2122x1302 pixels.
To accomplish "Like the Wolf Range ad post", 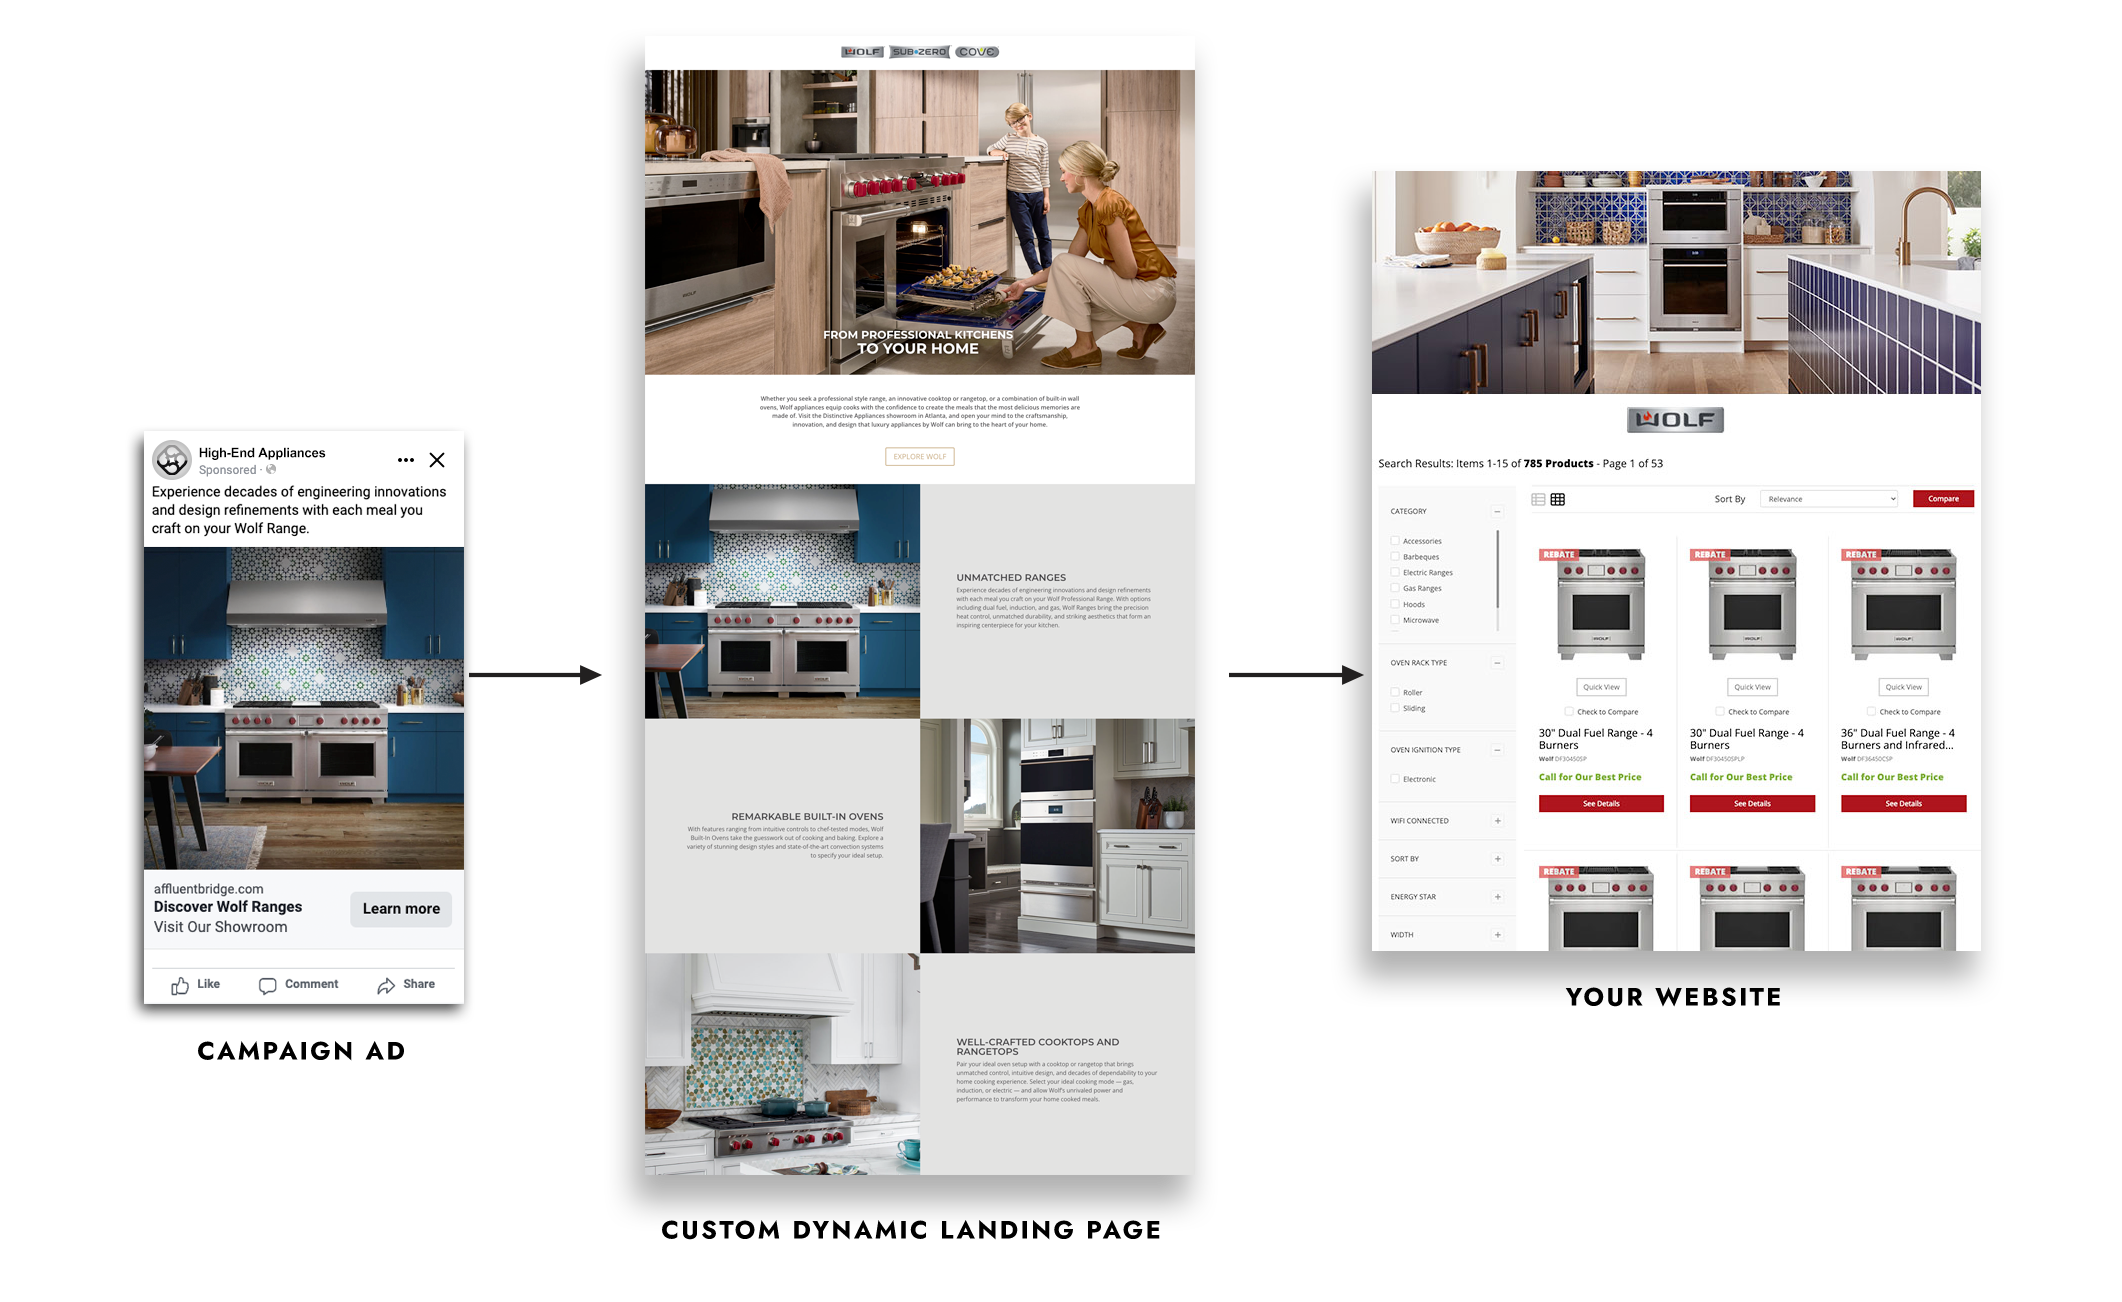I will click(195, 985).
